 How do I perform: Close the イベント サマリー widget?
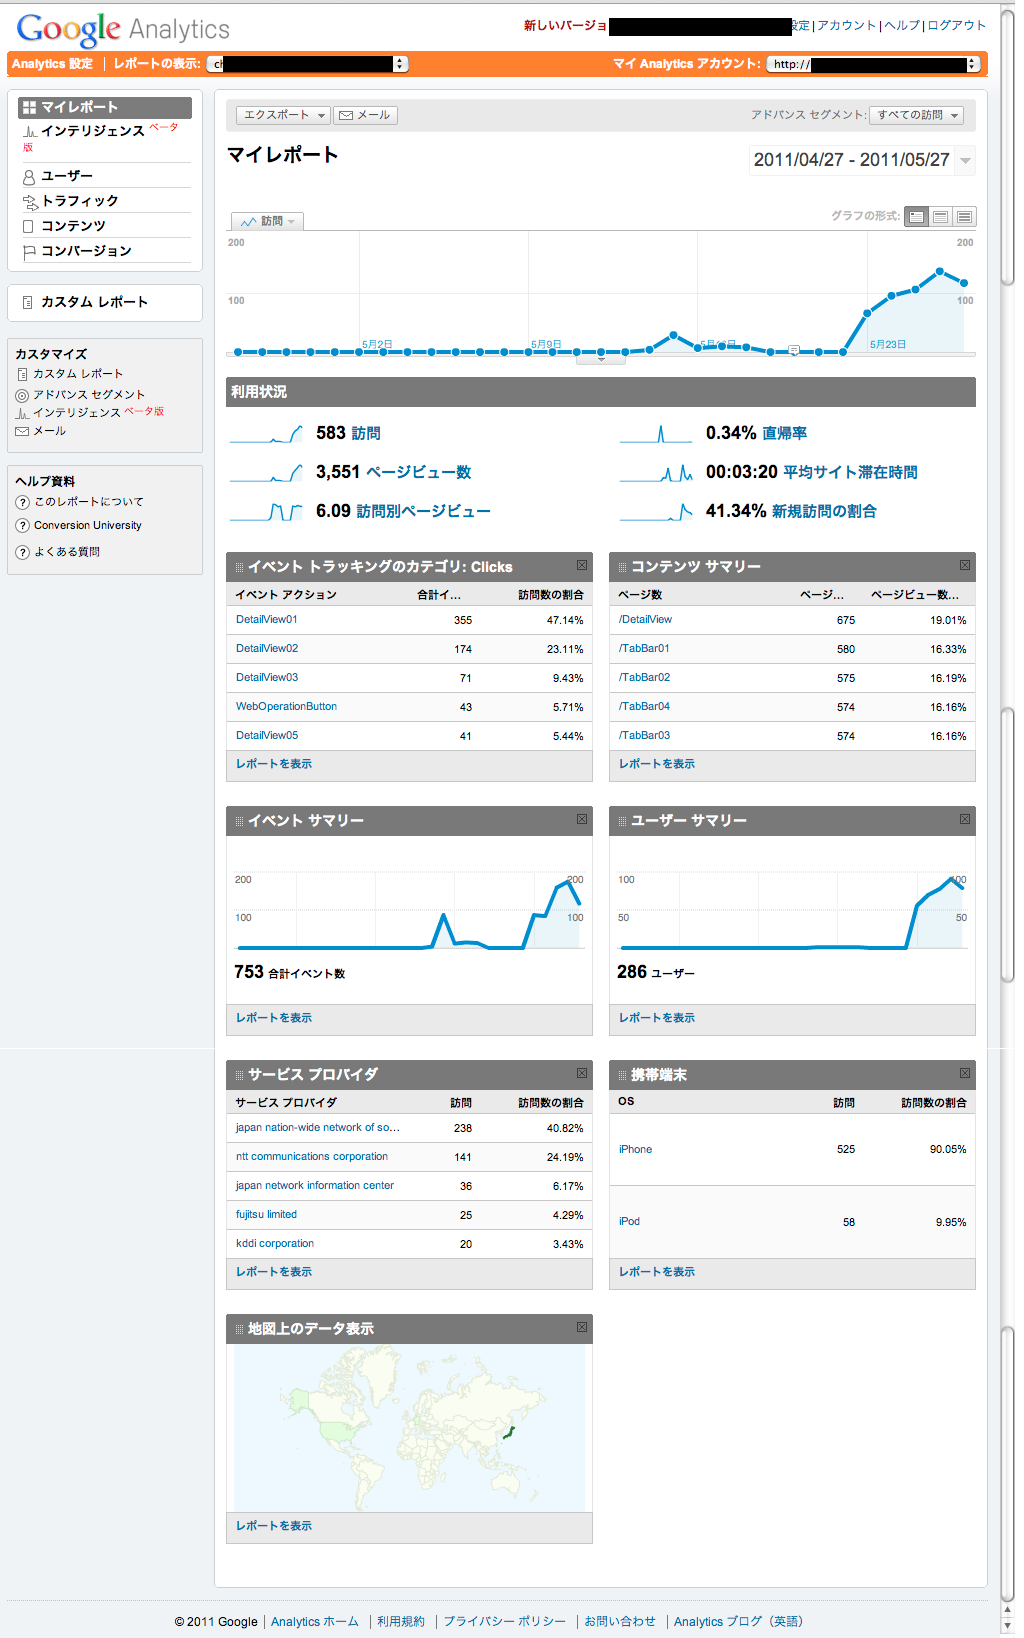[x=582, y=819]
